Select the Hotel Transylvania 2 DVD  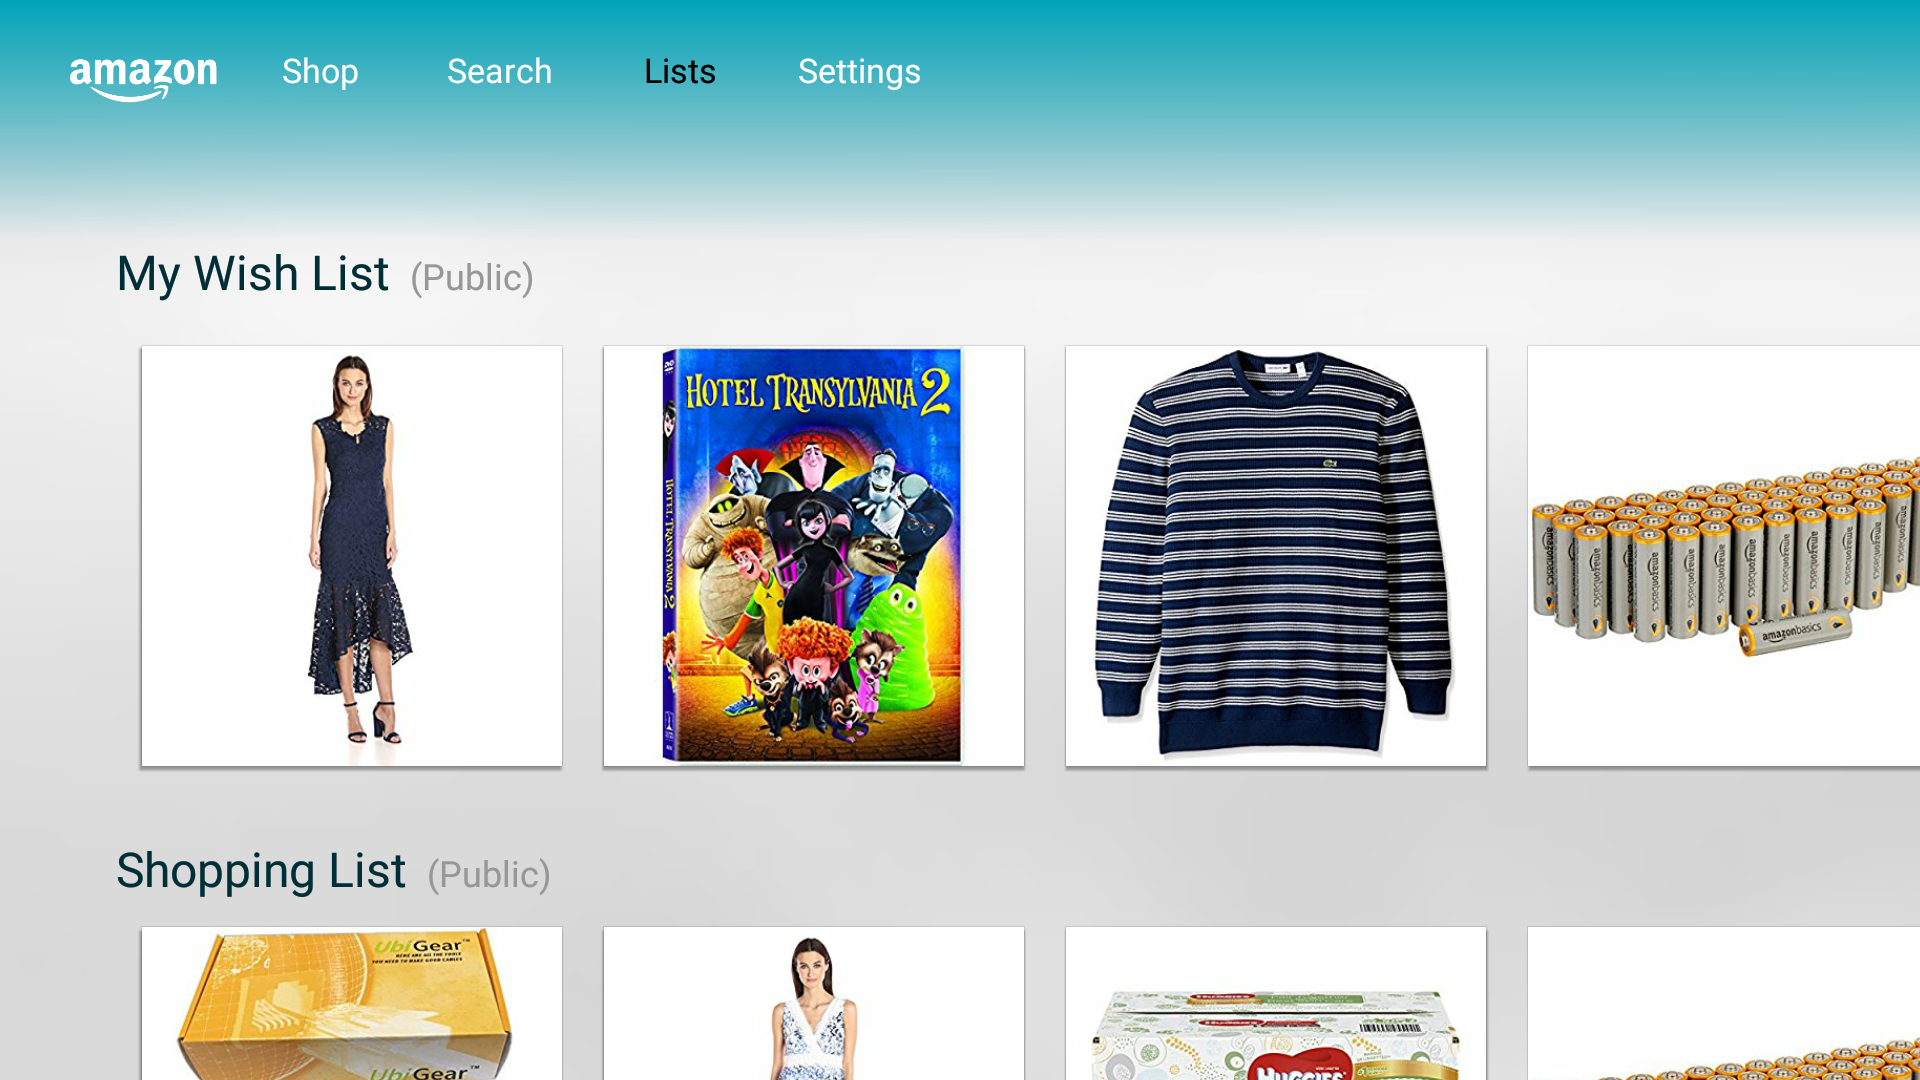pos(814,556)
